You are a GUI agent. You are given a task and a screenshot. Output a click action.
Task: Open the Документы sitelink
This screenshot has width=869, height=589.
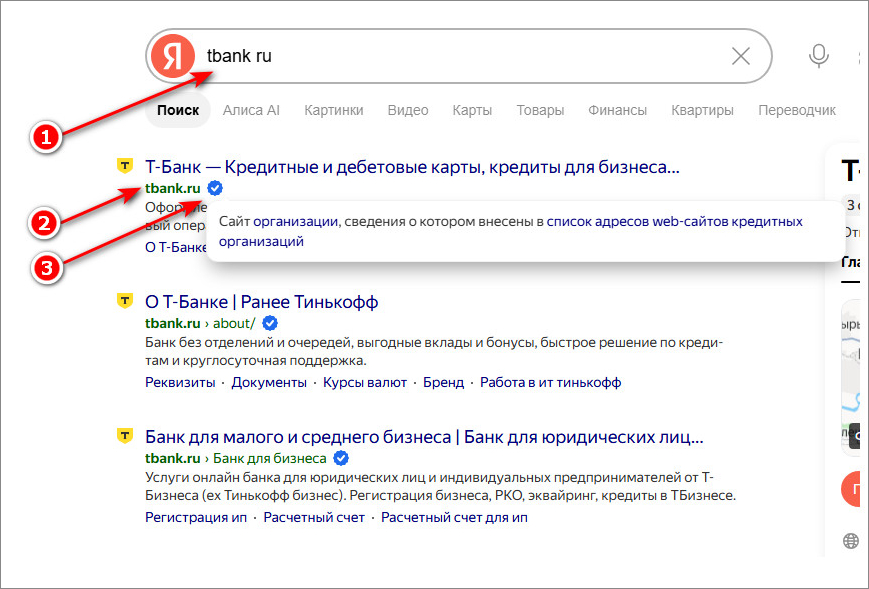point(269,382)
